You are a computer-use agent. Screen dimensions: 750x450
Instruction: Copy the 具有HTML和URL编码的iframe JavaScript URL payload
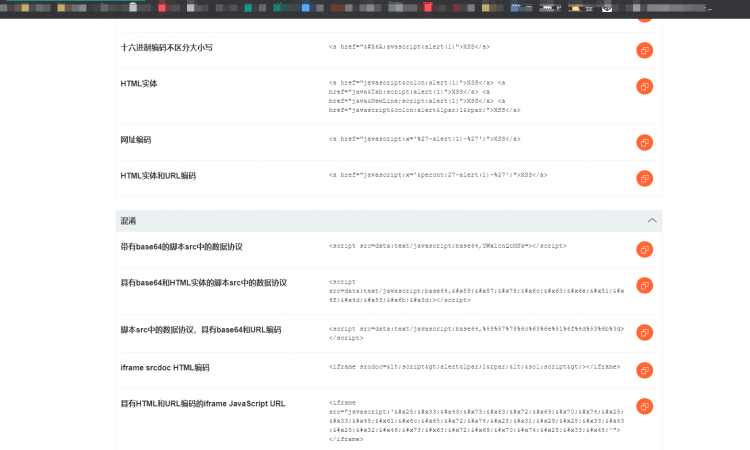(644, 406)
